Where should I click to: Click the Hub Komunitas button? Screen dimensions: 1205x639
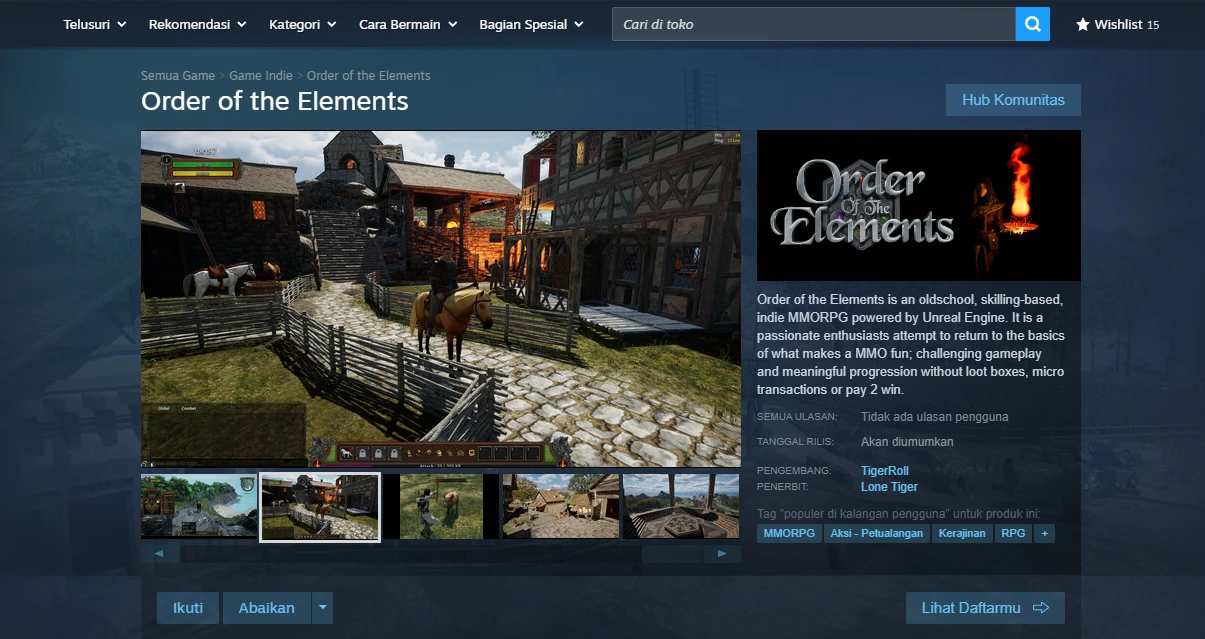click(x=1012, y=100)
